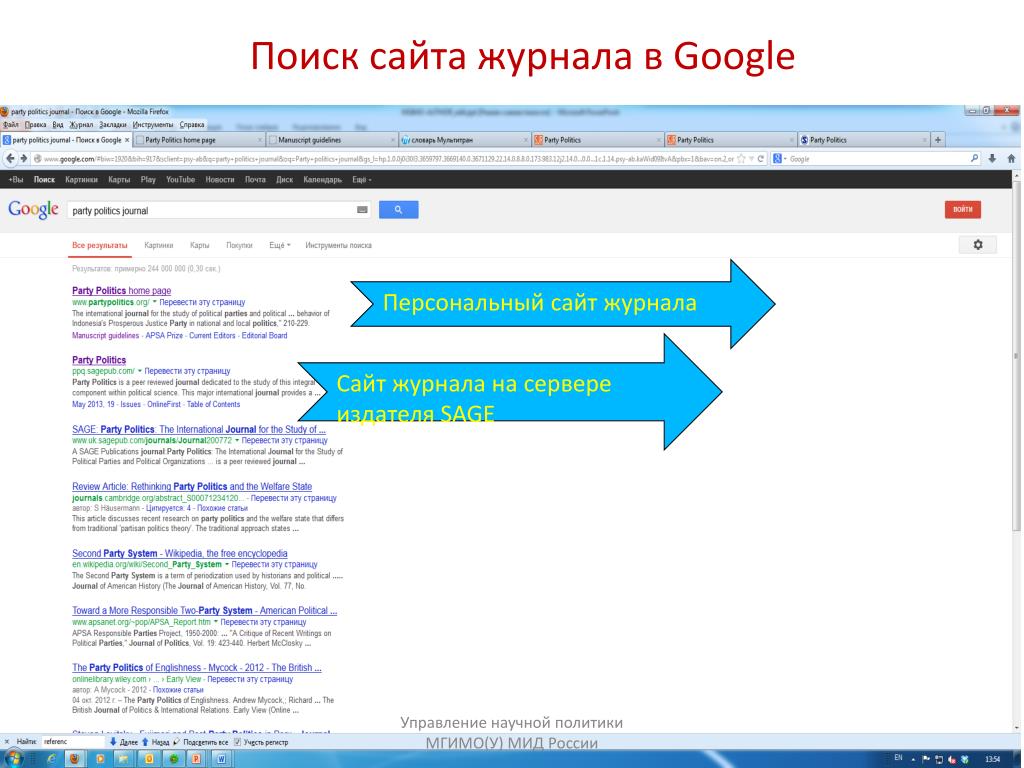Open 'Manuscript guidelines' sitelink
The image size is (1024, 768).
[x=105, y=336]
